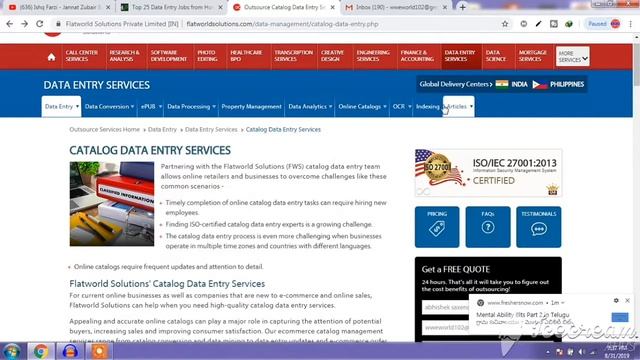This screenshot has height=360, width=640.
Task: Open the Pricing tile
Action: click(x=437, y=227)
